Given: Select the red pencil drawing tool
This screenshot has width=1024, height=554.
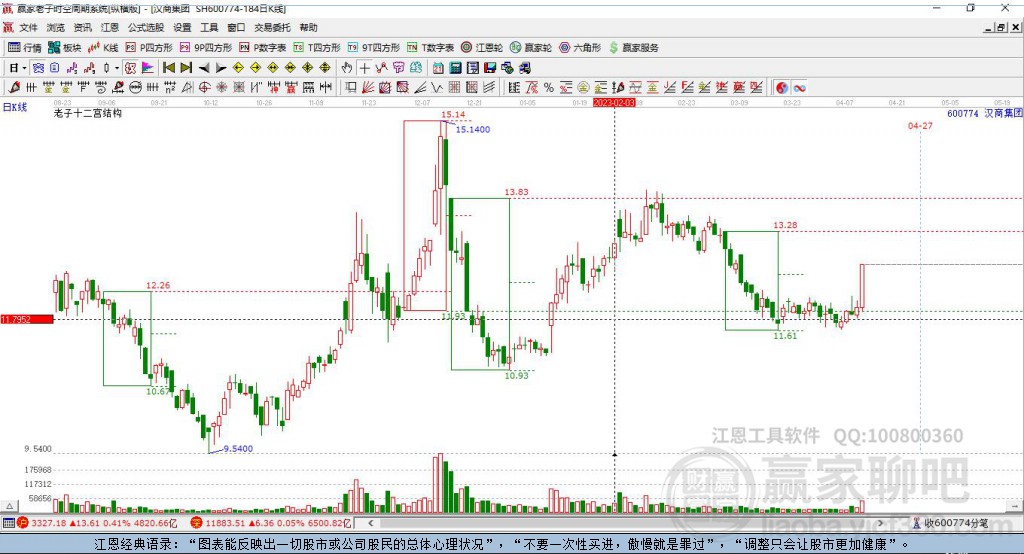Looking at the screenshot, I should (14, 87).
